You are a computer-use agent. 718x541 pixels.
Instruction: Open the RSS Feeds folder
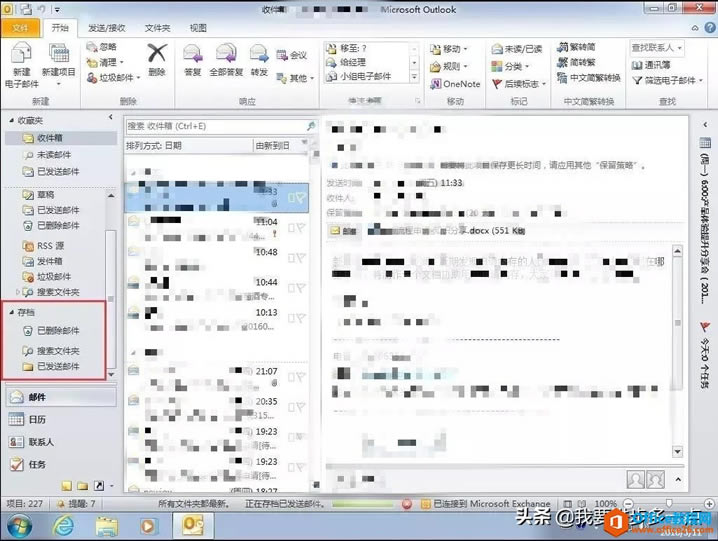(44, 246)
